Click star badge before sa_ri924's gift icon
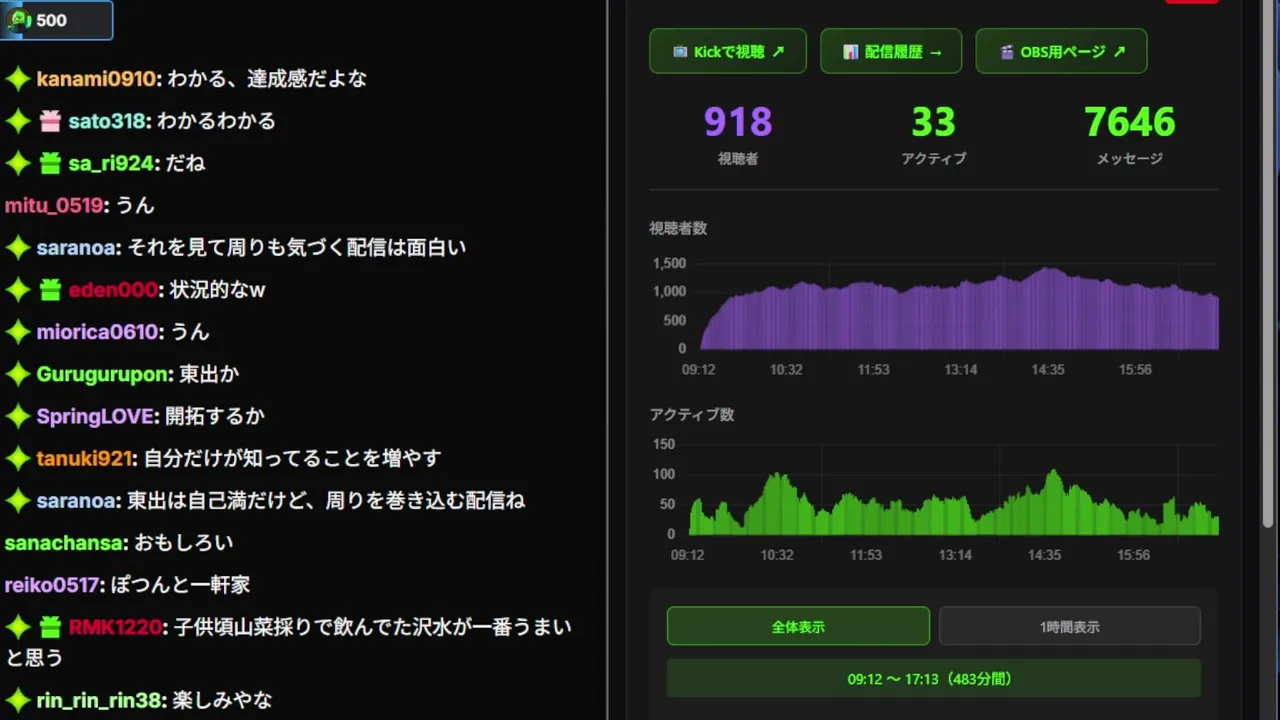The image size is (1280, 720). tap(18, 163)
